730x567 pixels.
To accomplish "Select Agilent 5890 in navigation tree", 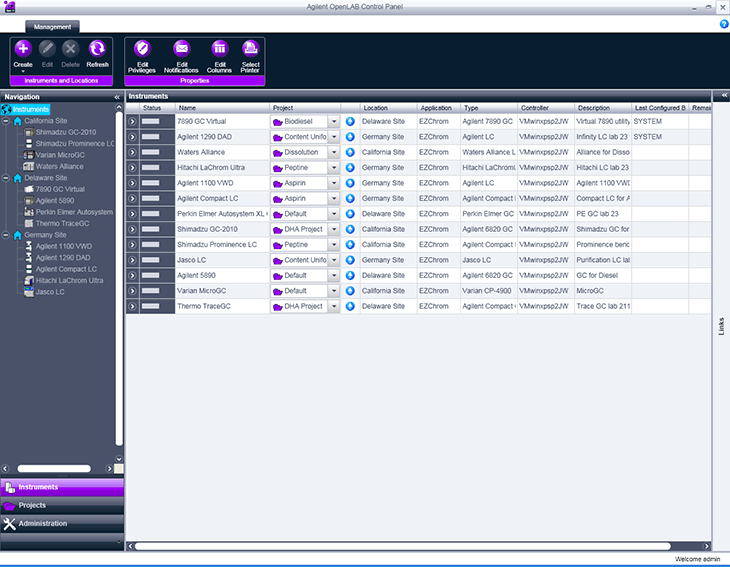I will coord(55,201).
